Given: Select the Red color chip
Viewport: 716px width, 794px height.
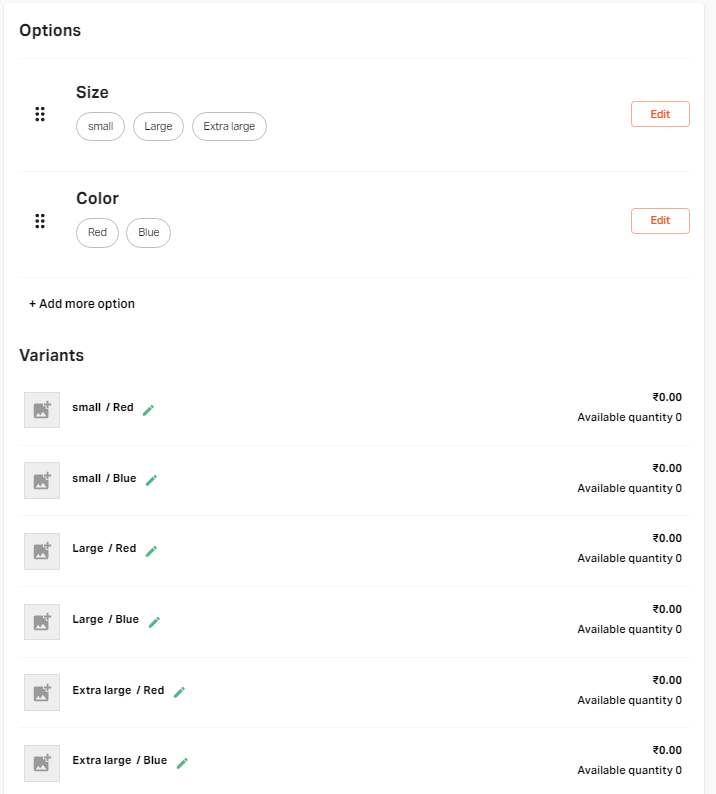Looking at the screenshot, I should coord(97,233).
